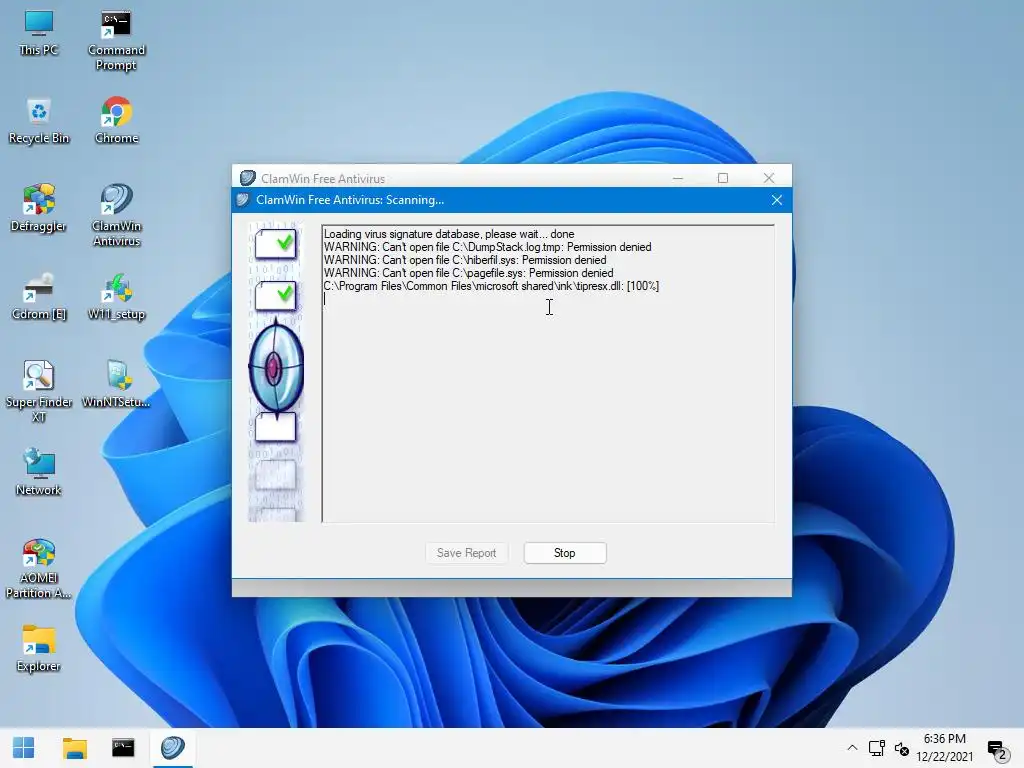Click the tipresx.dll [100%] scan line
The width and height of the screenshot is (1024, 768).
pos(491,286)
